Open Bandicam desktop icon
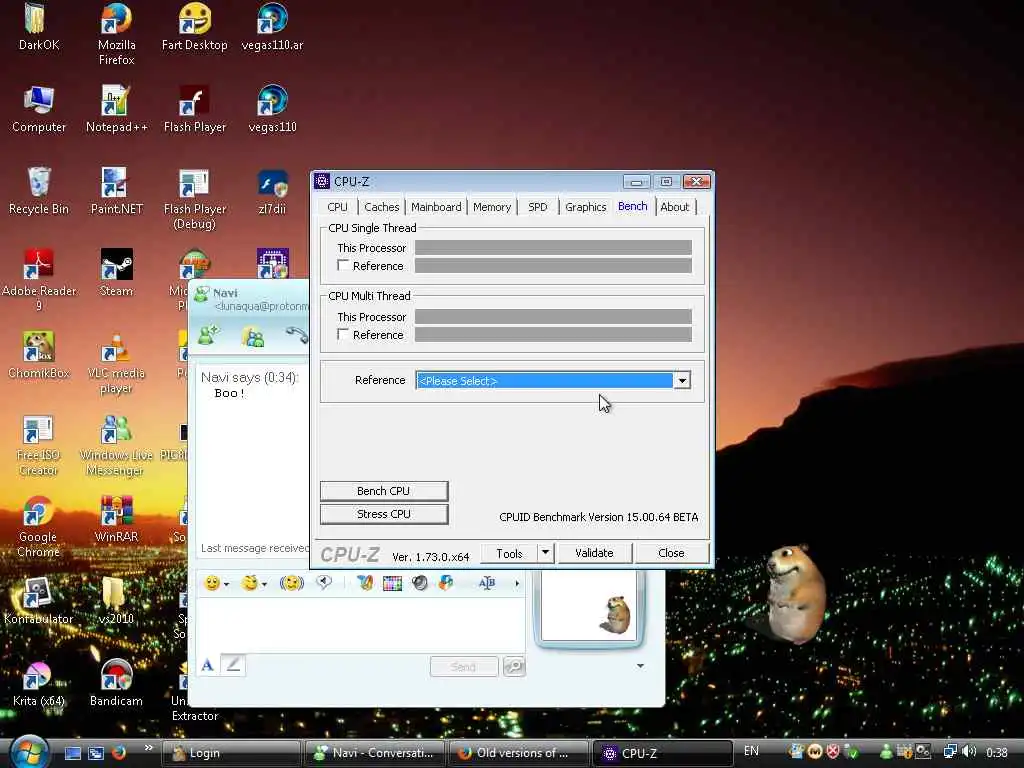 tap(116, 682)
